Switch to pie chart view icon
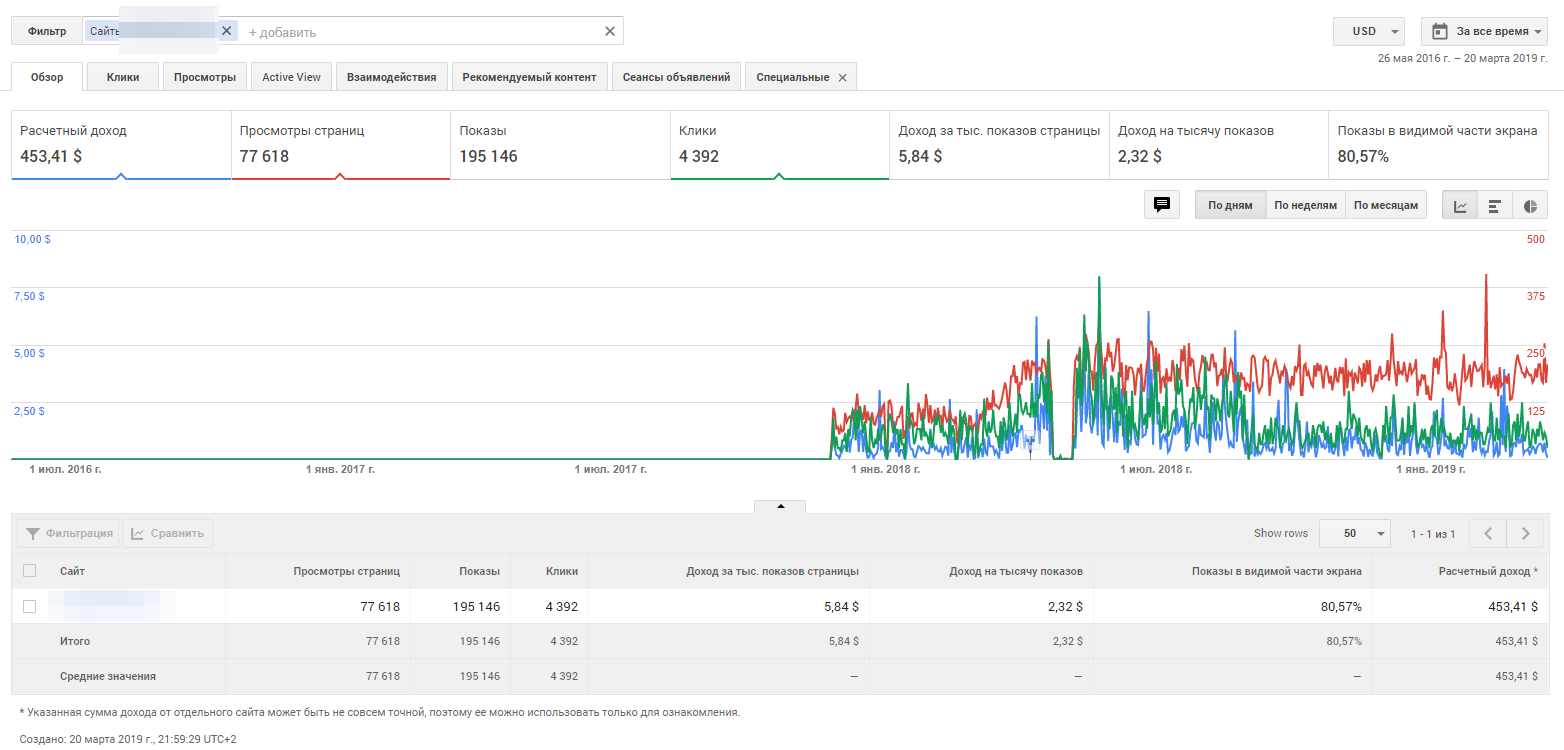The width and height of the screenshot is (1564, 750). 1530,206
